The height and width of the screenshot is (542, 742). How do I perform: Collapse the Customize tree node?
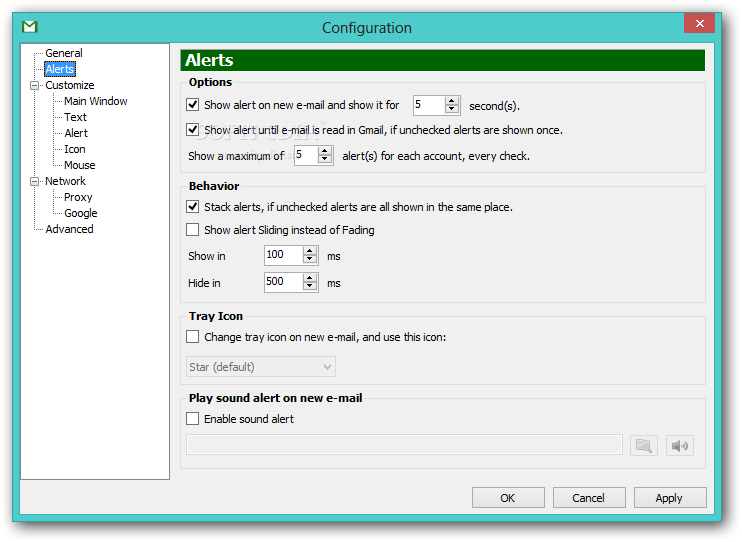coord(34,85)
